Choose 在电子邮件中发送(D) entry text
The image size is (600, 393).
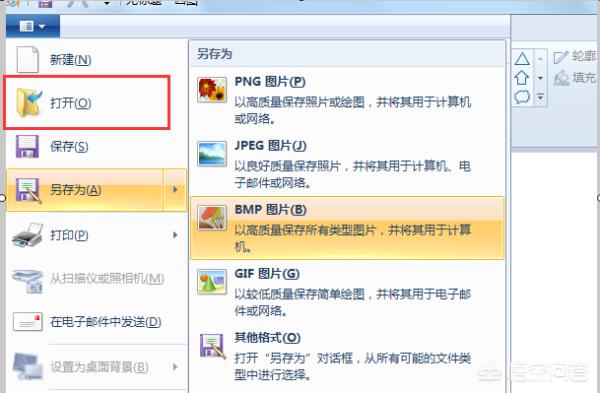tap(106, 322)
